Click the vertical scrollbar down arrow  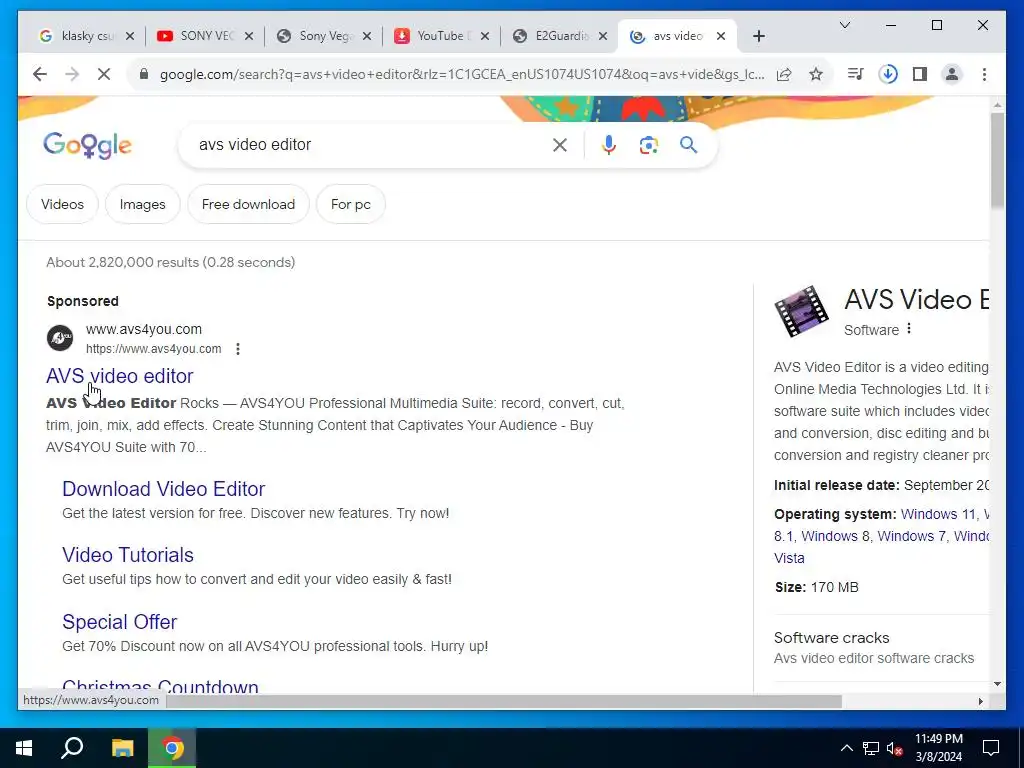tap(997, 684)
